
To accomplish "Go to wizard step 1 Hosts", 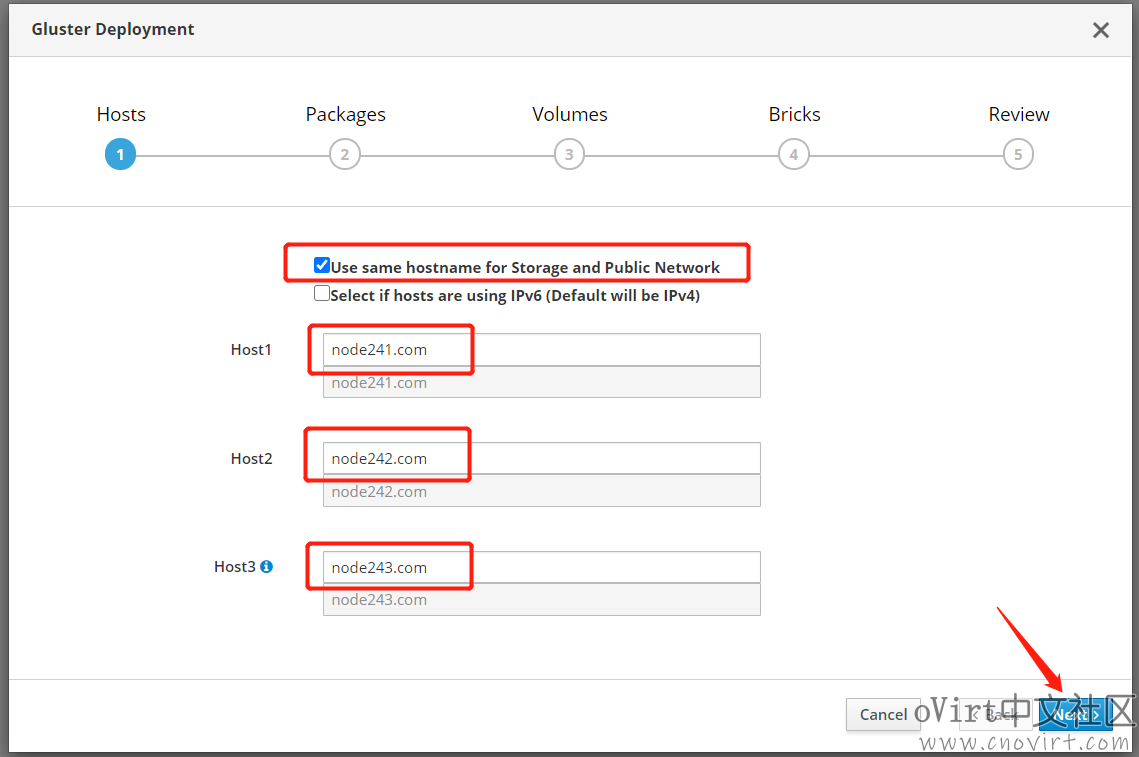I will [x=121, y=154].
